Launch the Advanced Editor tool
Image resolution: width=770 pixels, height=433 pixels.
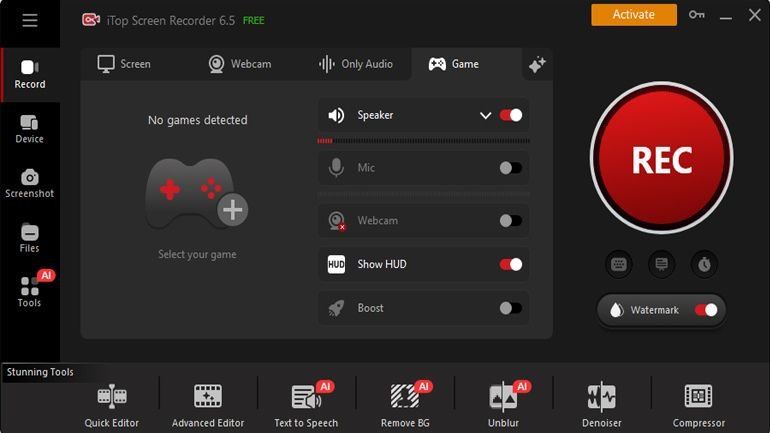tap(208, 406)
